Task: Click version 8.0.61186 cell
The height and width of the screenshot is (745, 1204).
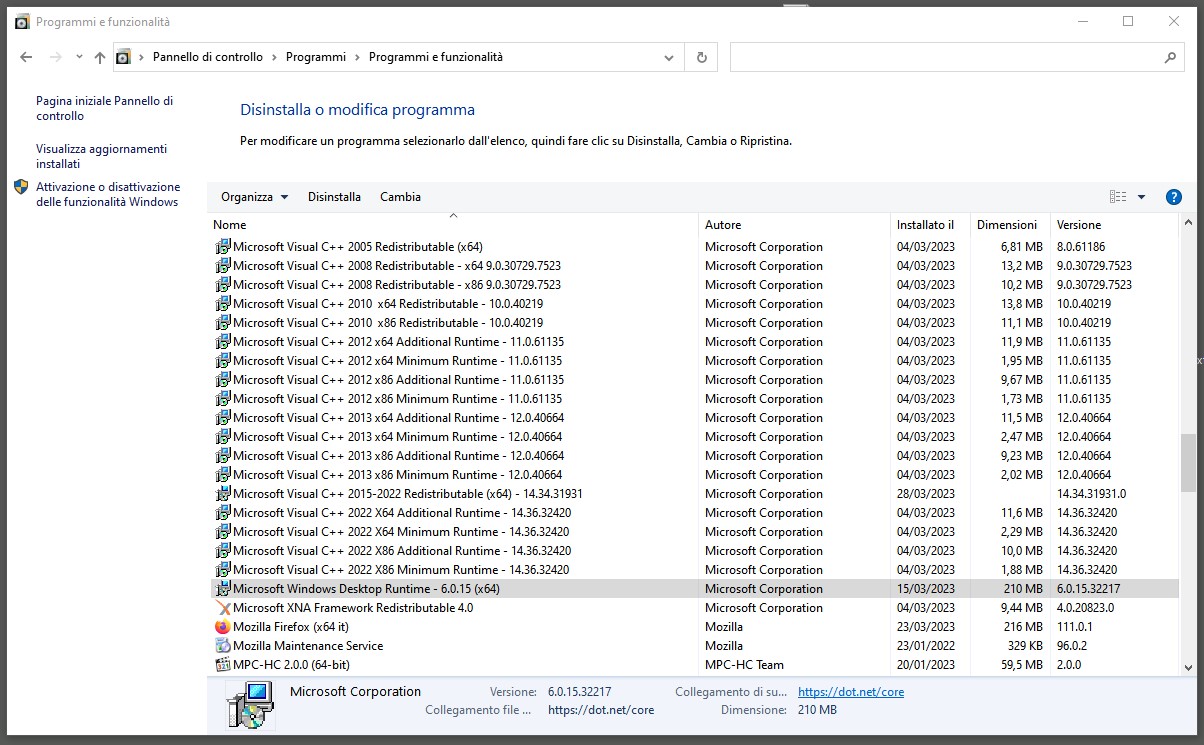Action: [1081, 247]
